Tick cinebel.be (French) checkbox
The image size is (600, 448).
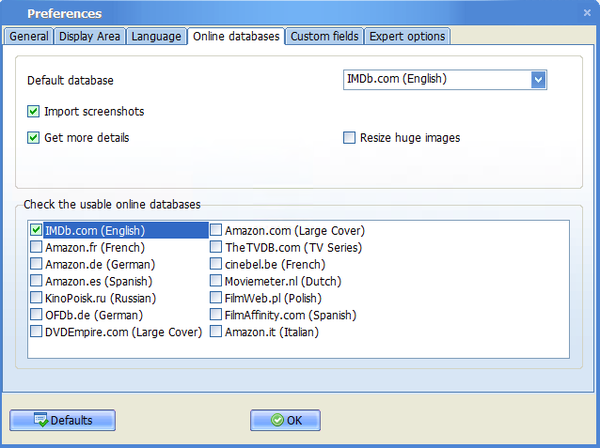[216, 264]
